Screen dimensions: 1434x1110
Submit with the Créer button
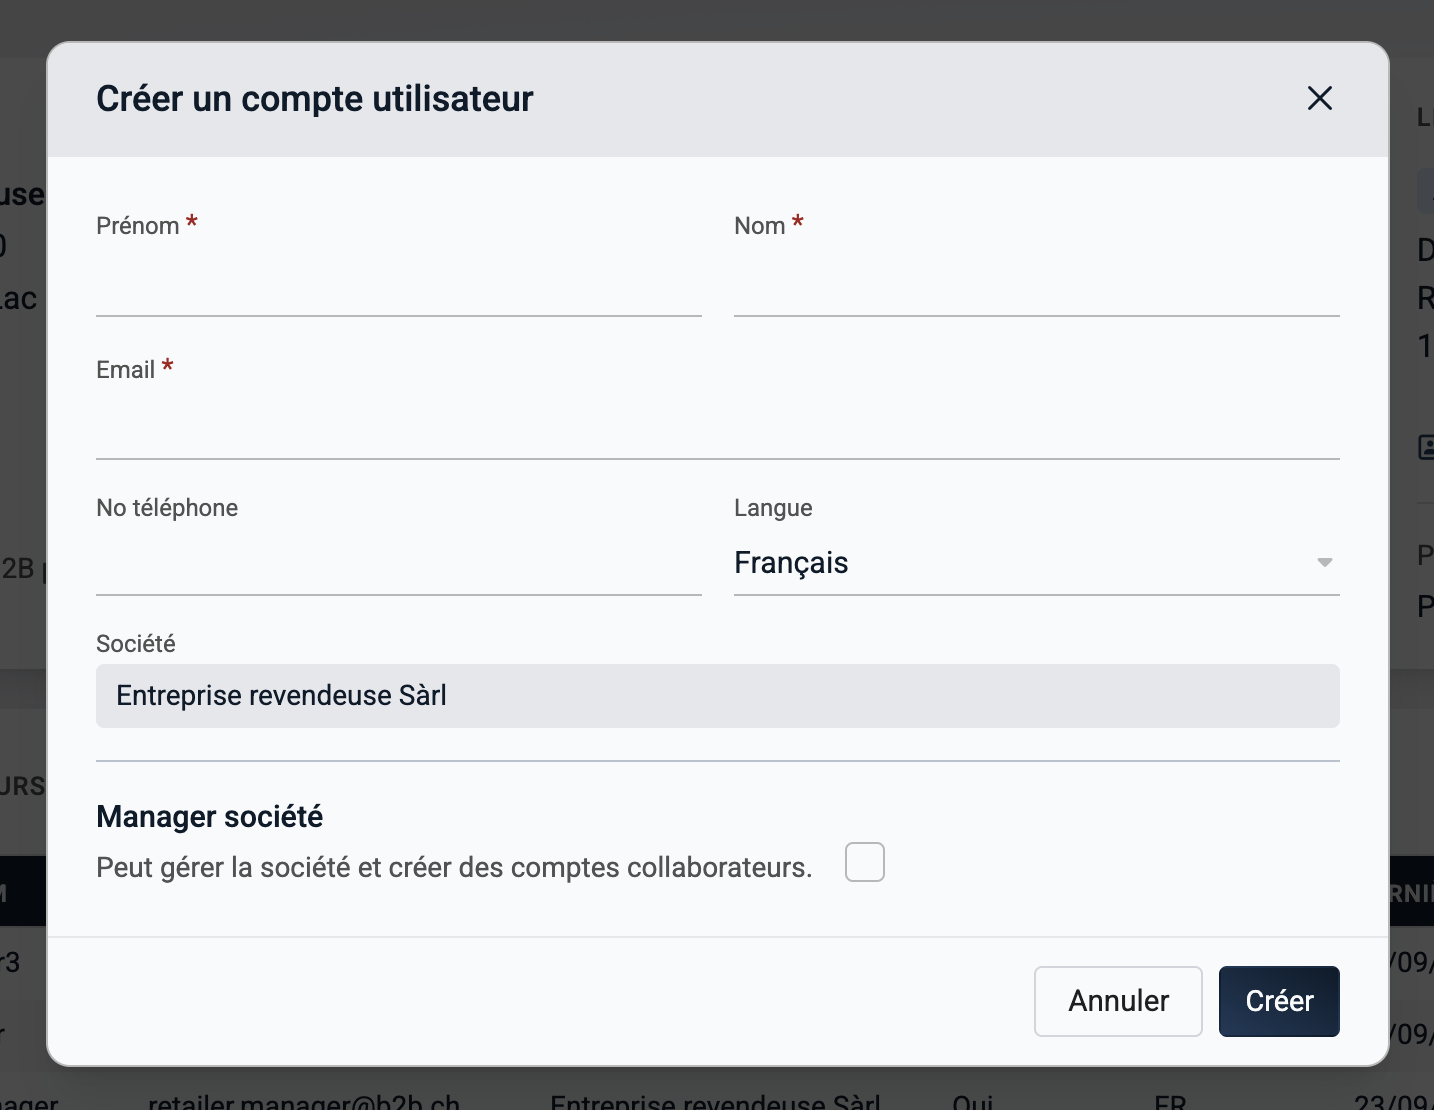1279,1001
